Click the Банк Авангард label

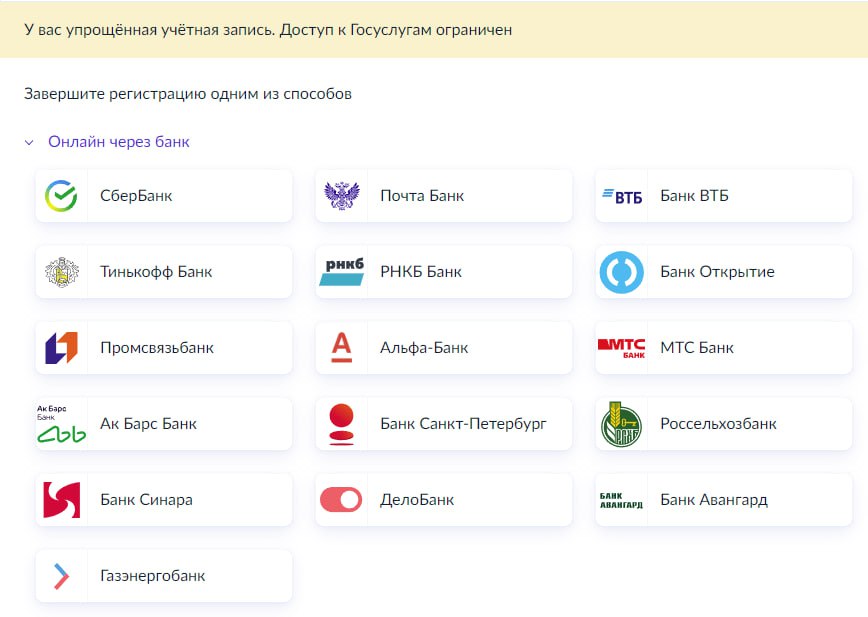tap(714, 500)
